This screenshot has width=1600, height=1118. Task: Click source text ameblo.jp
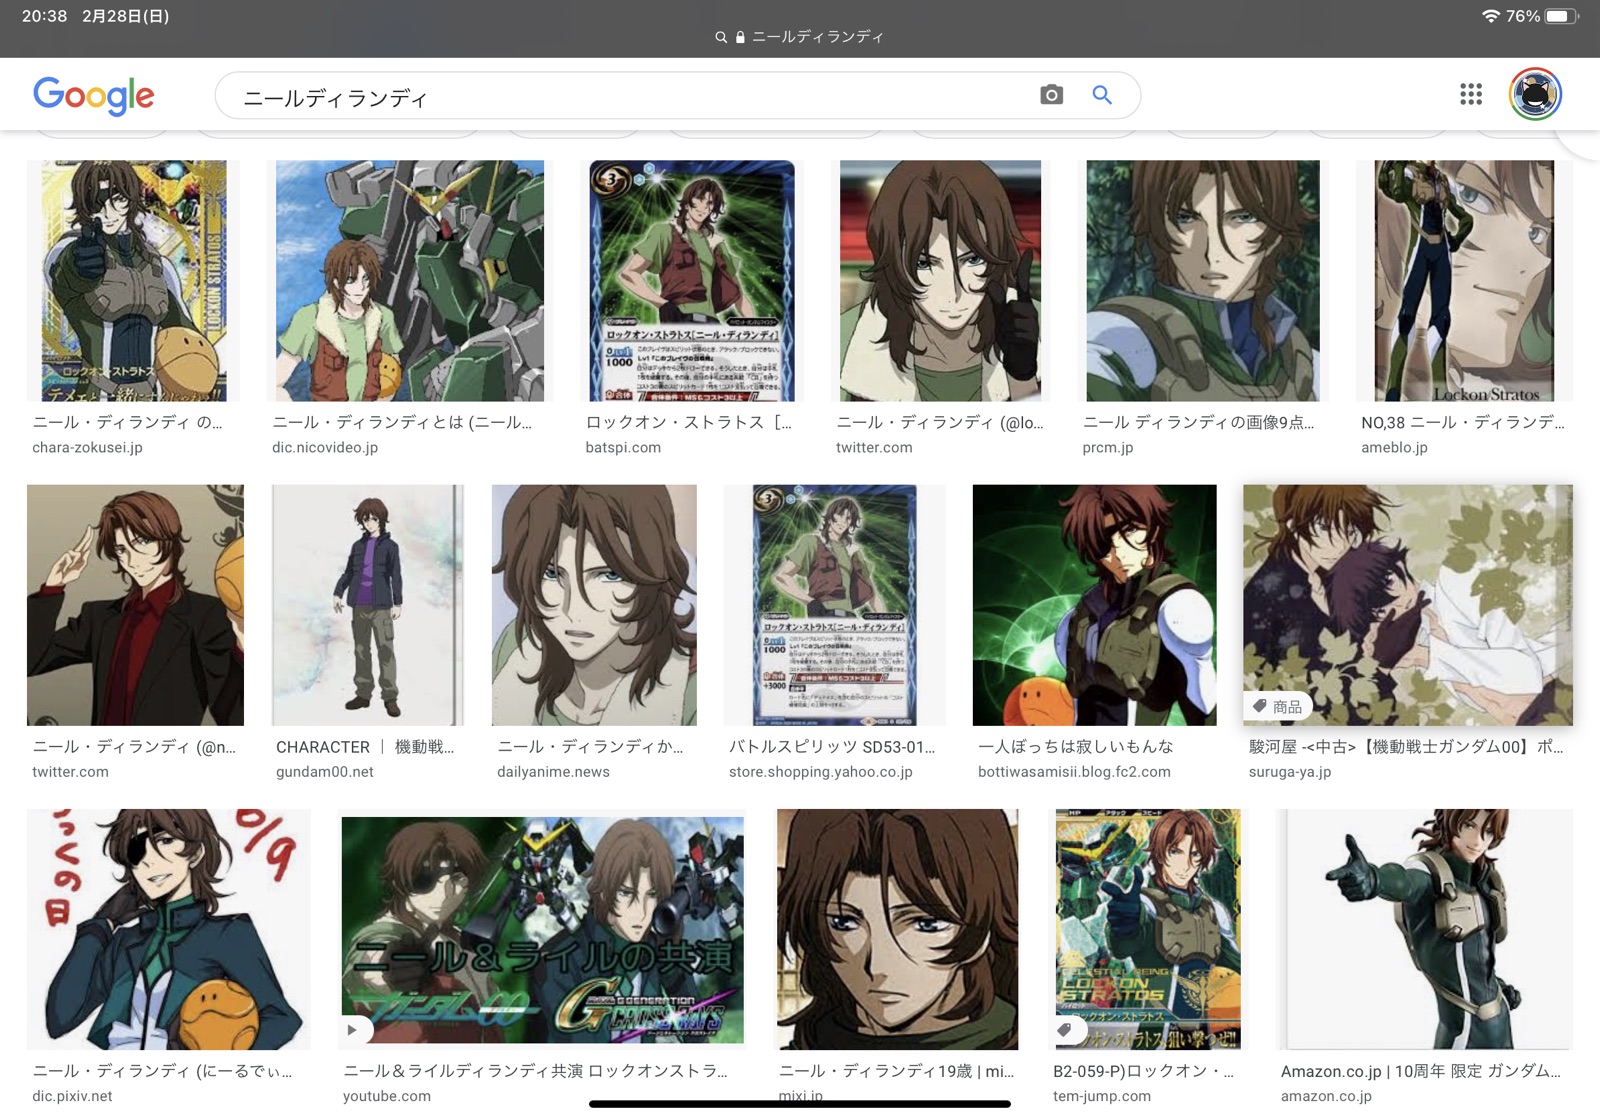tap(1394, 447)
